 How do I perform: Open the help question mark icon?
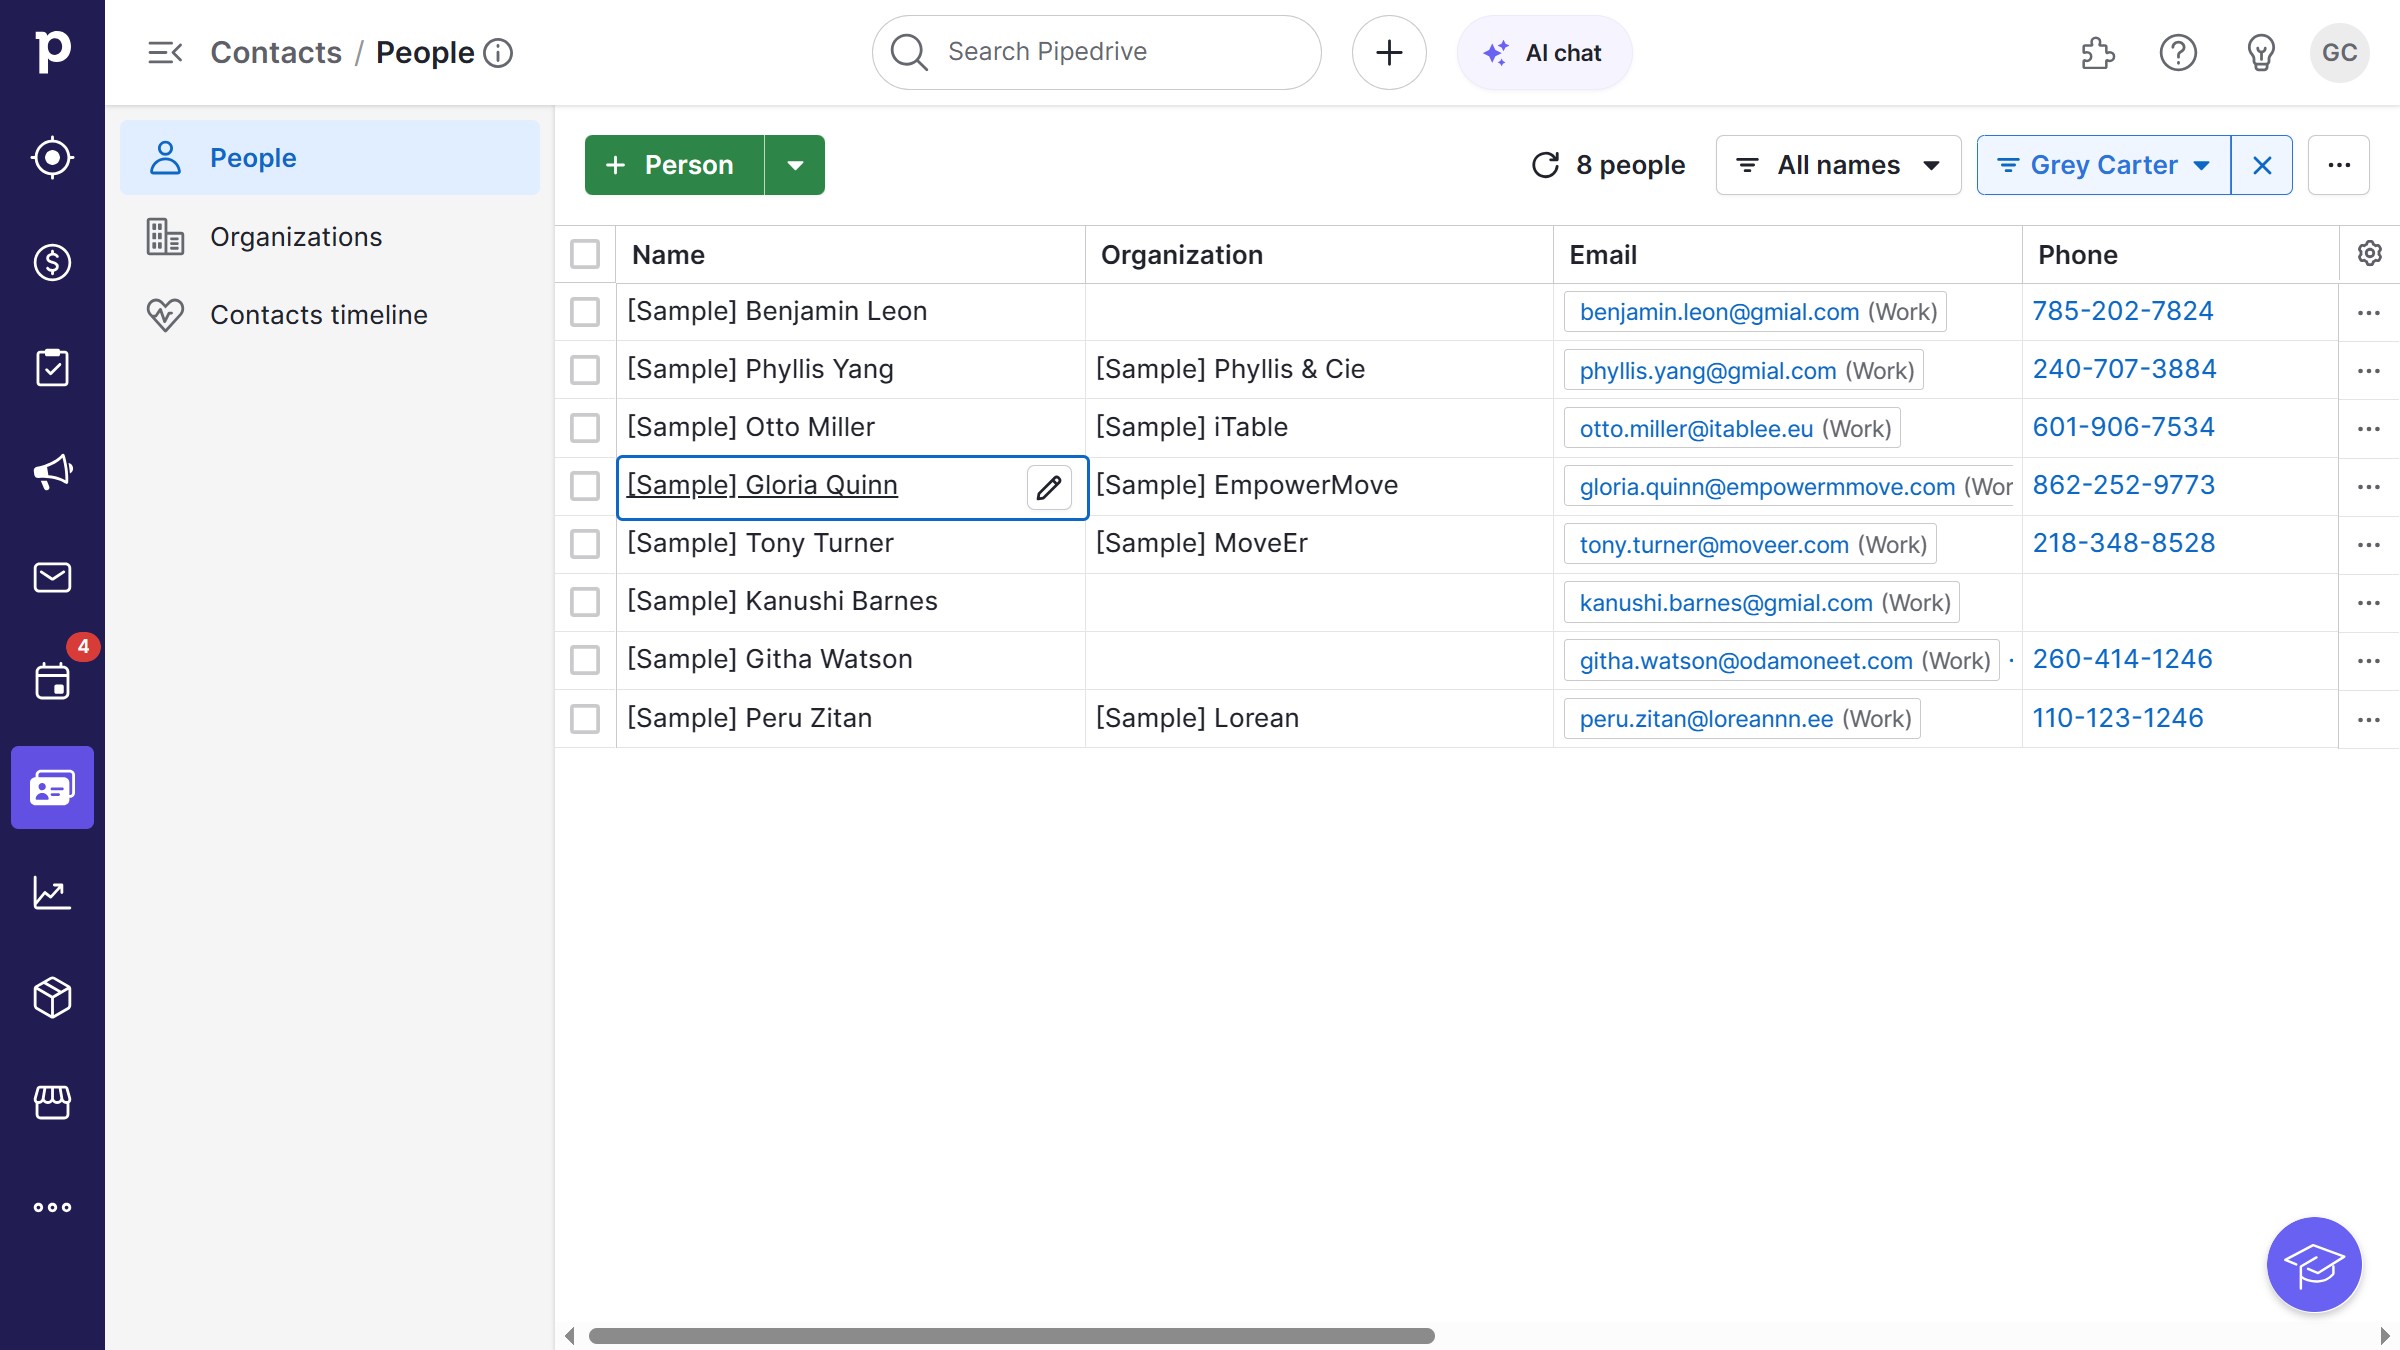2178,52
